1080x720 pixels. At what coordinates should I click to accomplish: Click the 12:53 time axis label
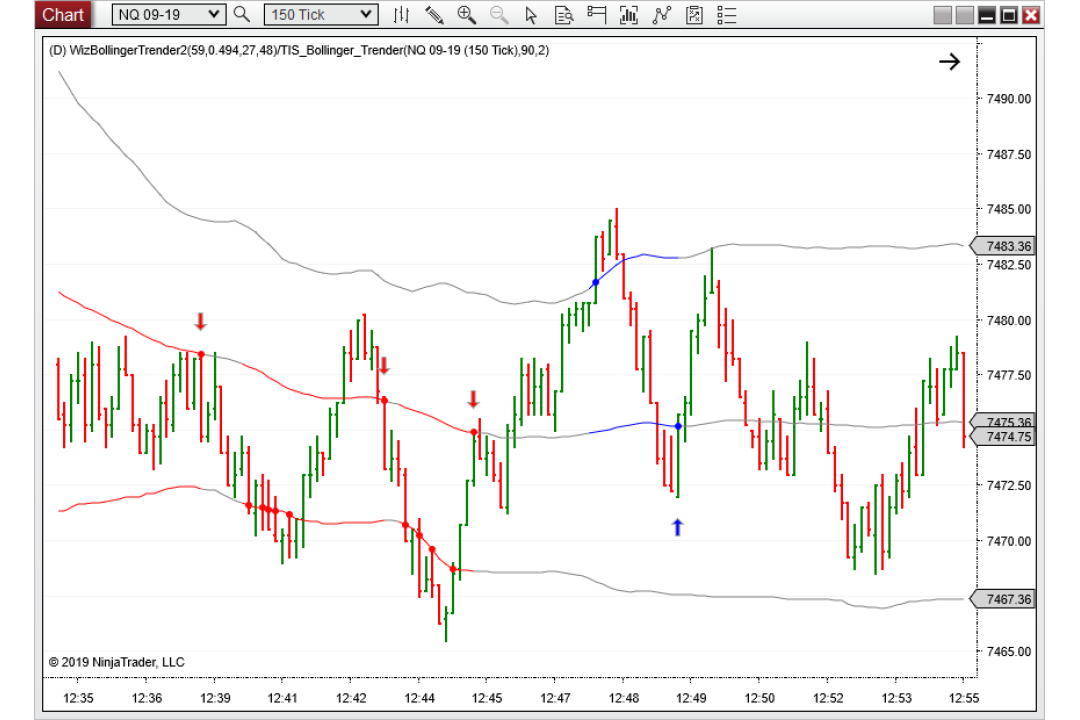tap(896, 698)
